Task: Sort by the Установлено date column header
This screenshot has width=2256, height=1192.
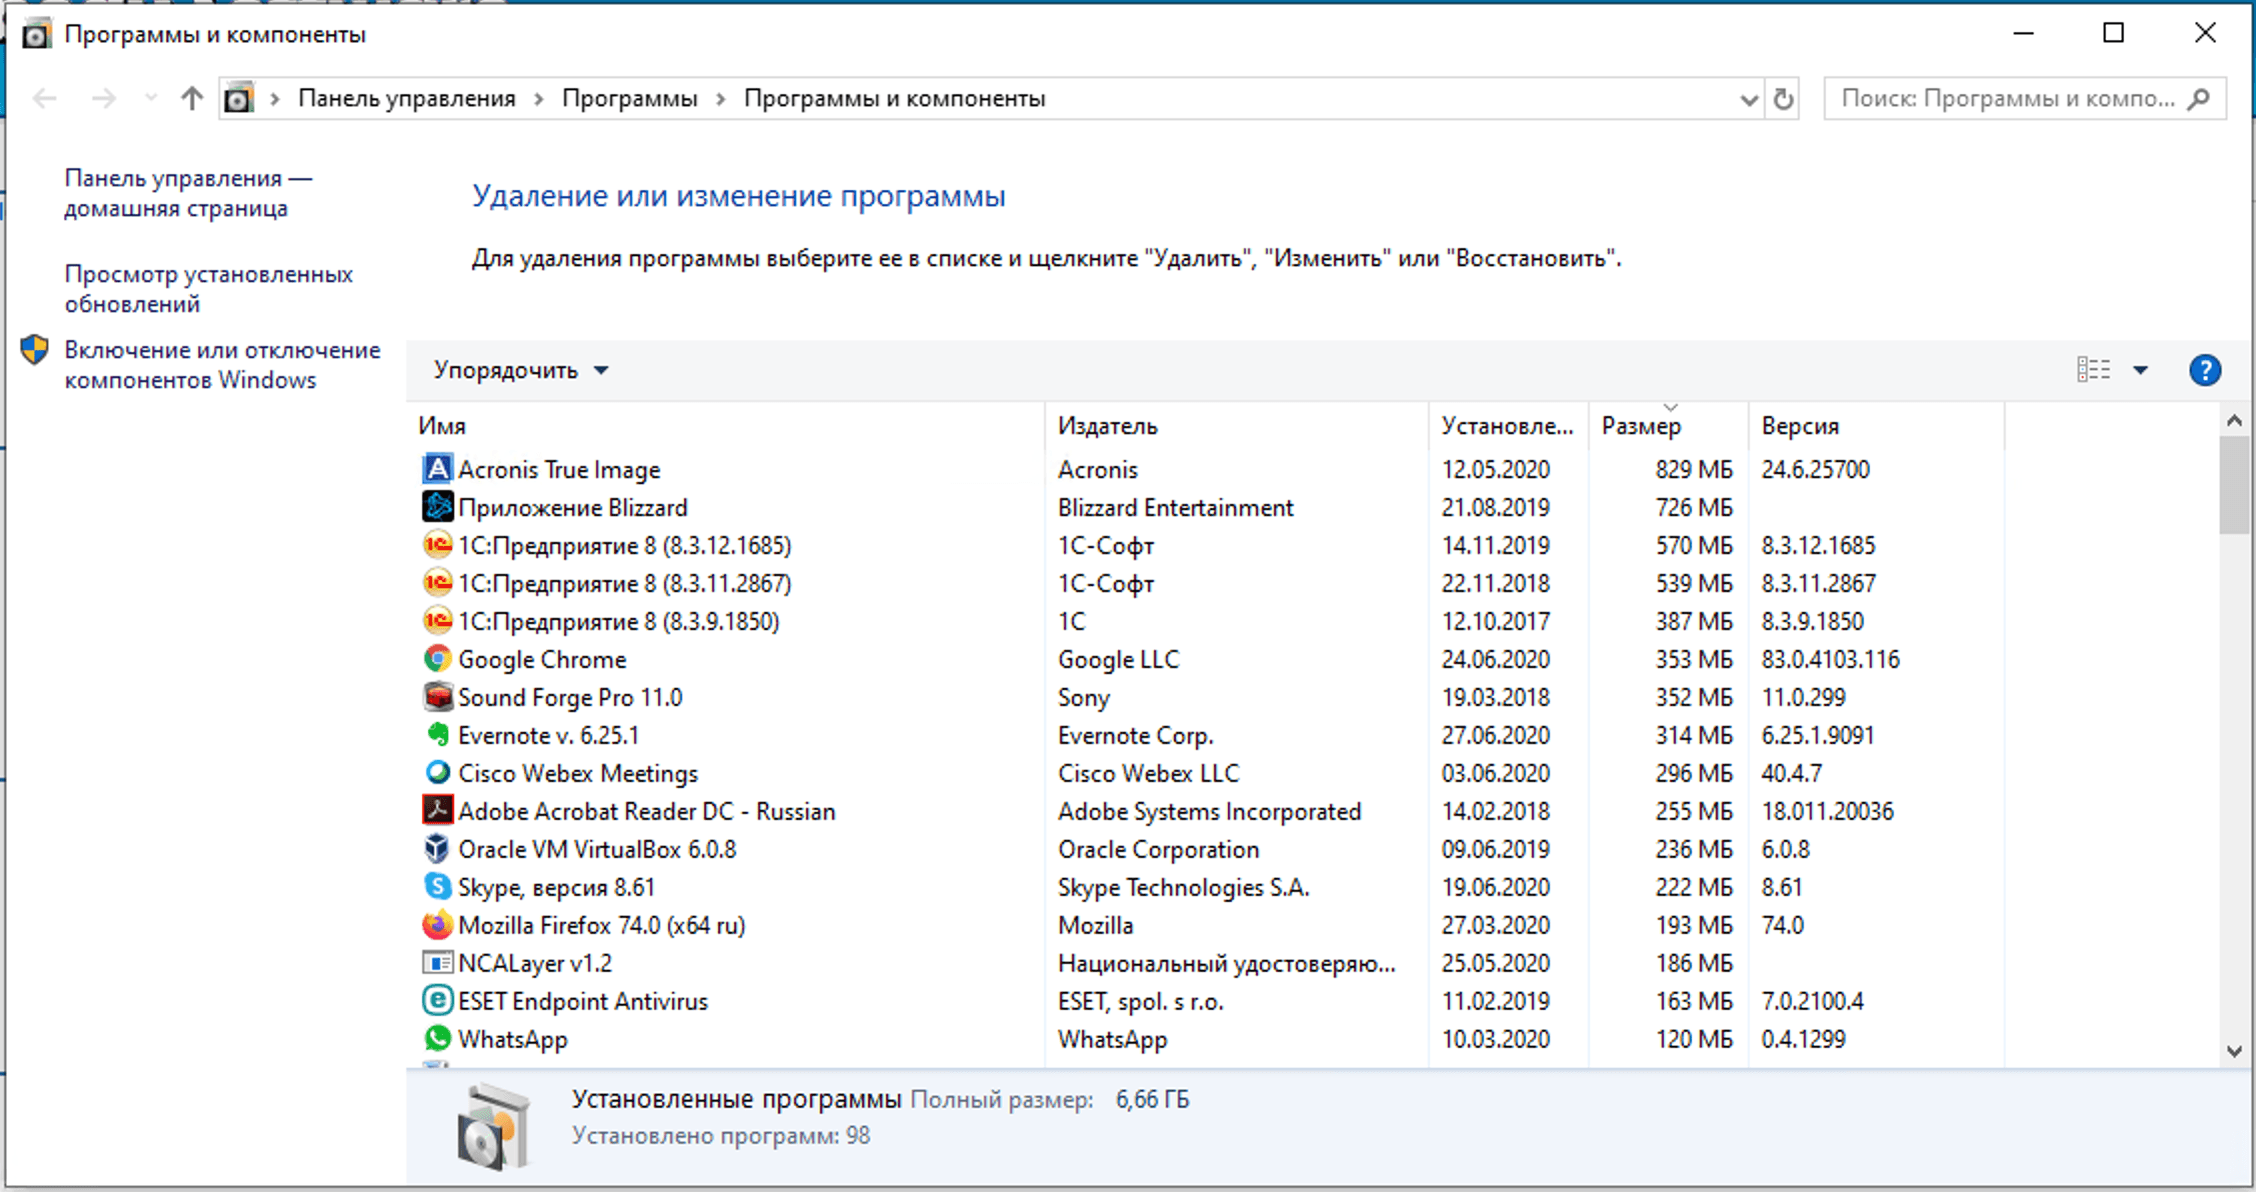Action: click(x=1509, y=426)
